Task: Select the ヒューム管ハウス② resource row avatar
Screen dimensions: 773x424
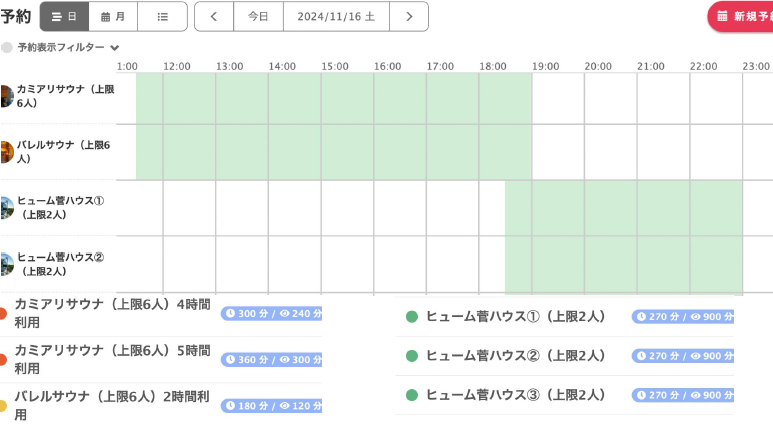Action: [x=6, y=264]
